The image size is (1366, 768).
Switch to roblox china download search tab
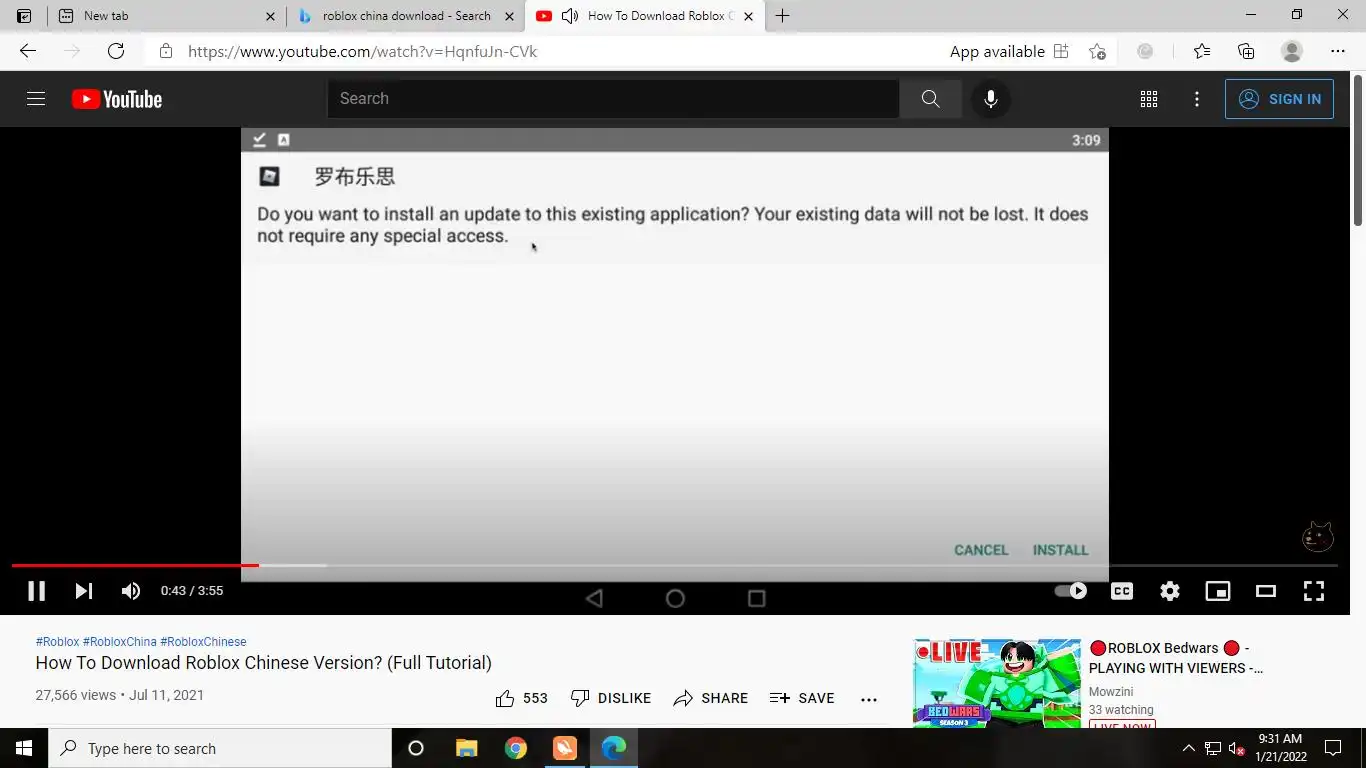click(406, 16)
